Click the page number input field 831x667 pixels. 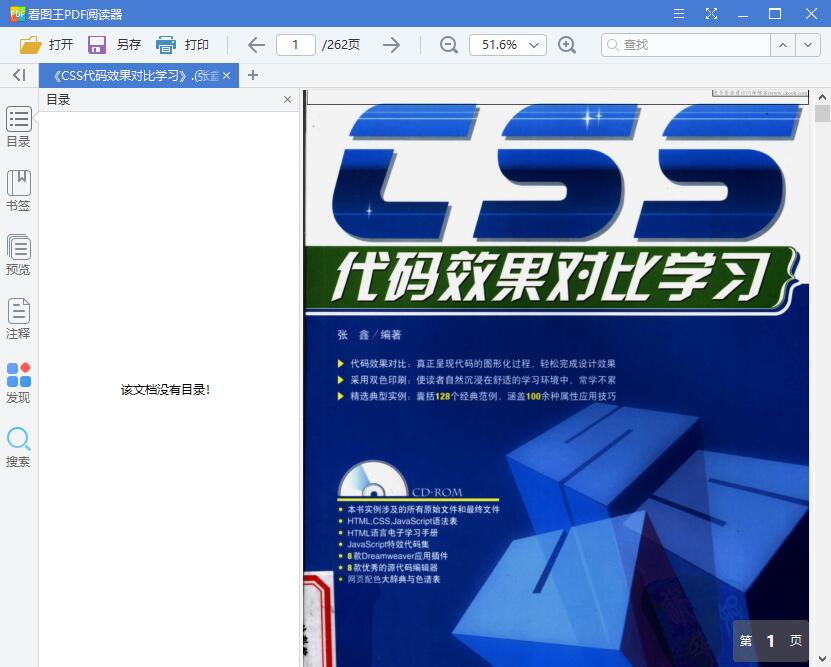pos(296,45)
